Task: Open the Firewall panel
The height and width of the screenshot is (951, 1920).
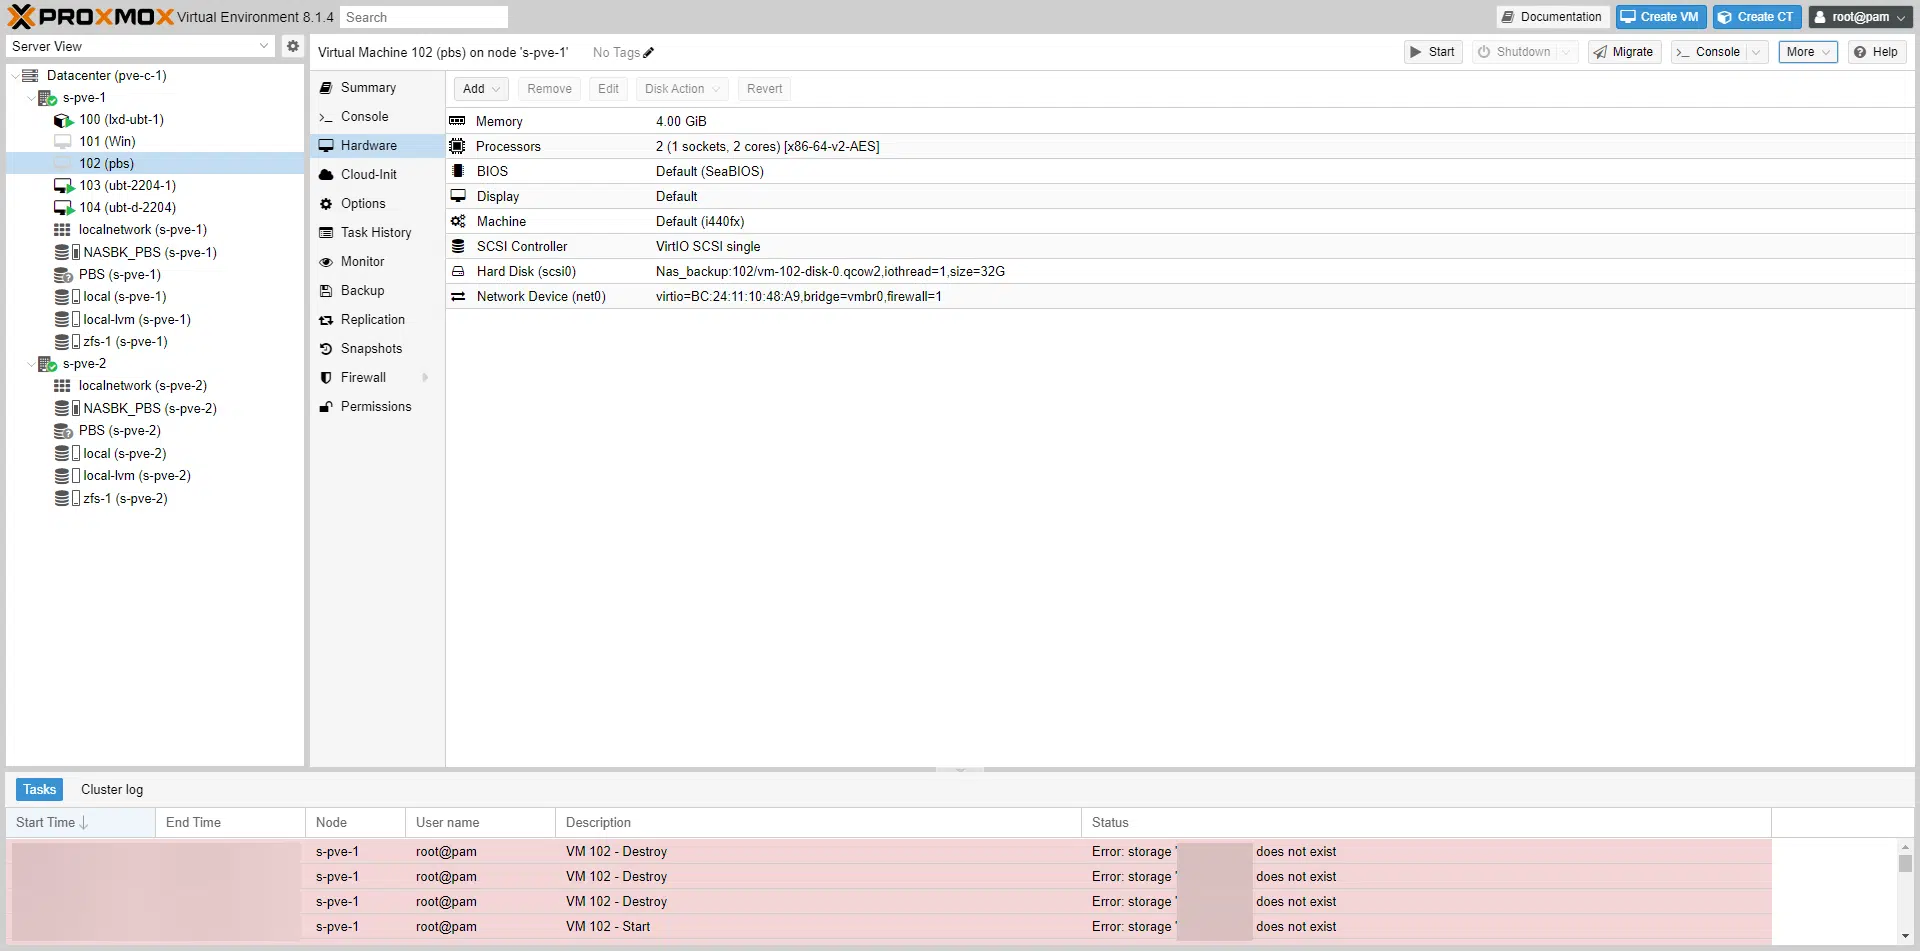Action: [363, 377]
